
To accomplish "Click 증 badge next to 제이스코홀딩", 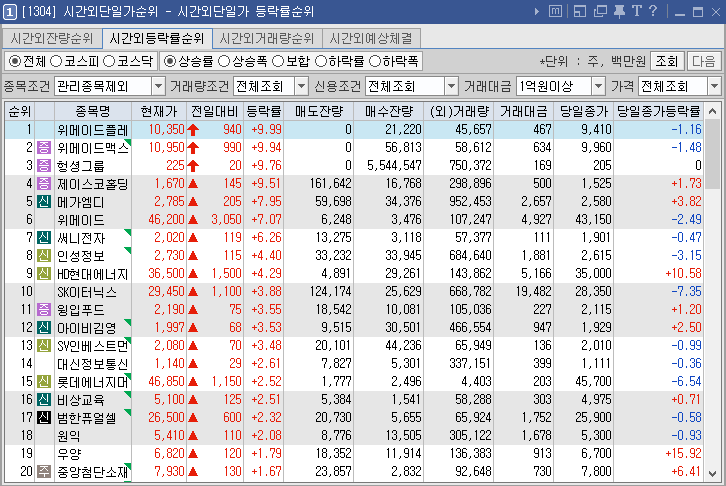I will [44, 184].
